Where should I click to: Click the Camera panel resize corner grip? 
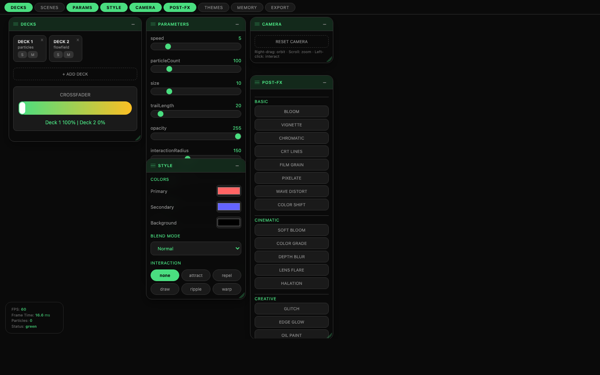[329, 59]
